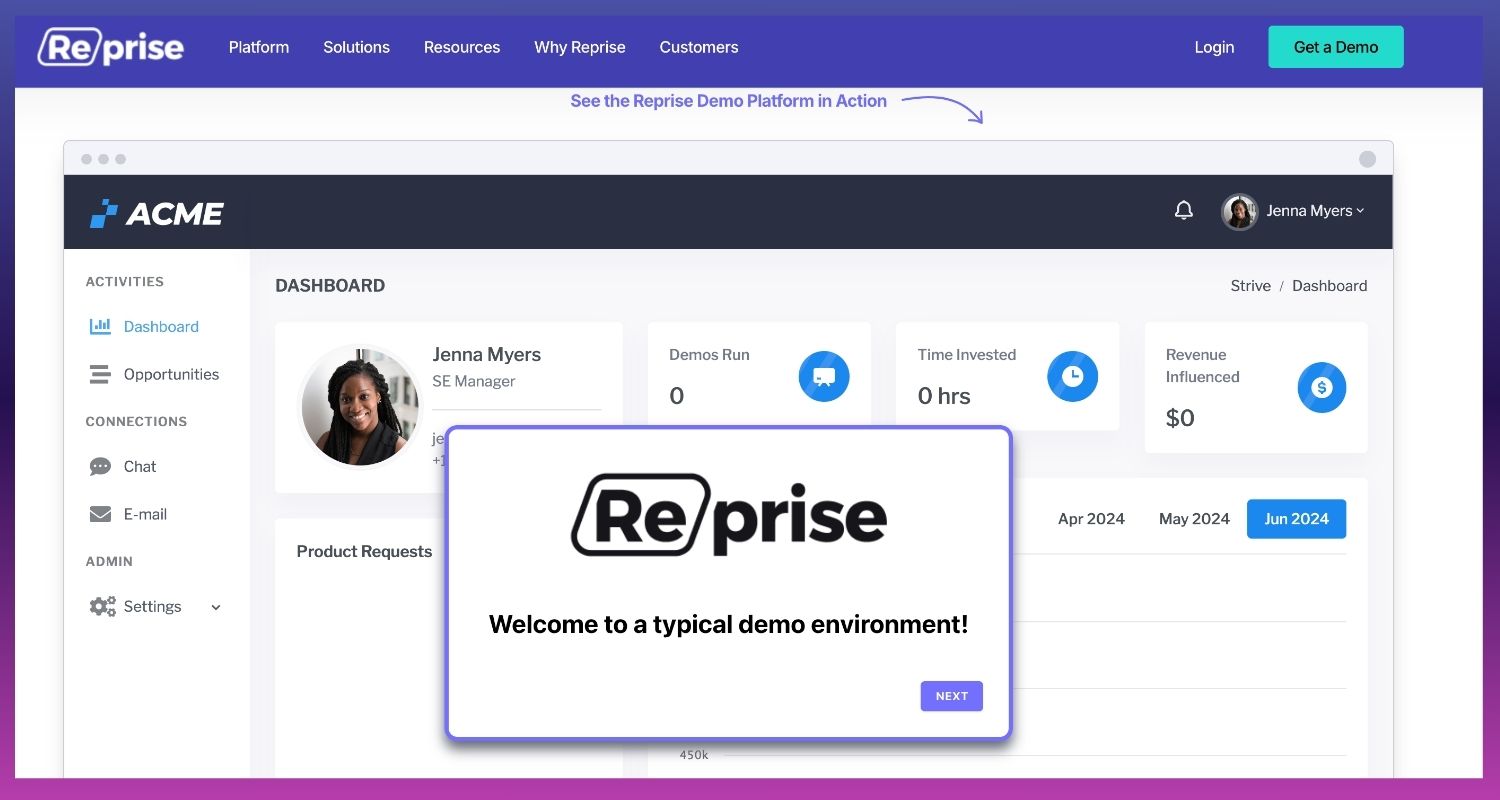Open notifications bell icon
This screenshot has height=800, width=1500.
(1184, 210)
